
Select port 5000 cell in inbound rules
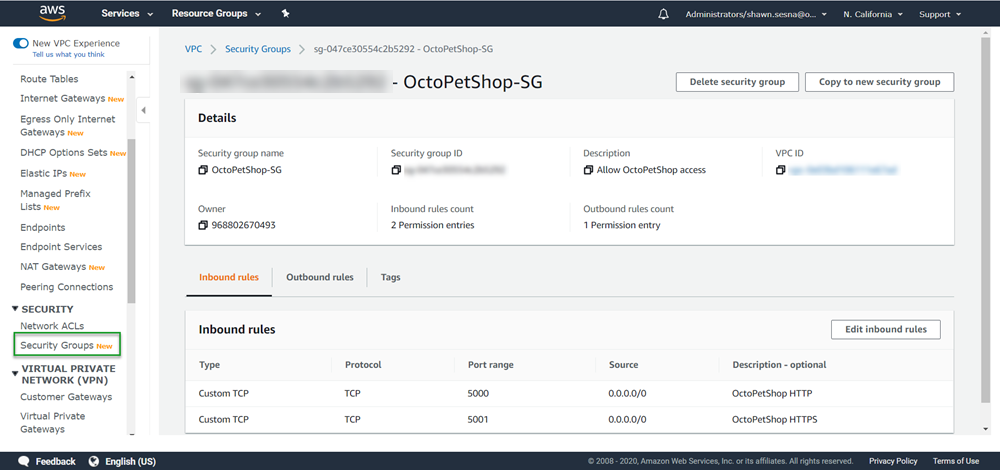coord(478,393)
